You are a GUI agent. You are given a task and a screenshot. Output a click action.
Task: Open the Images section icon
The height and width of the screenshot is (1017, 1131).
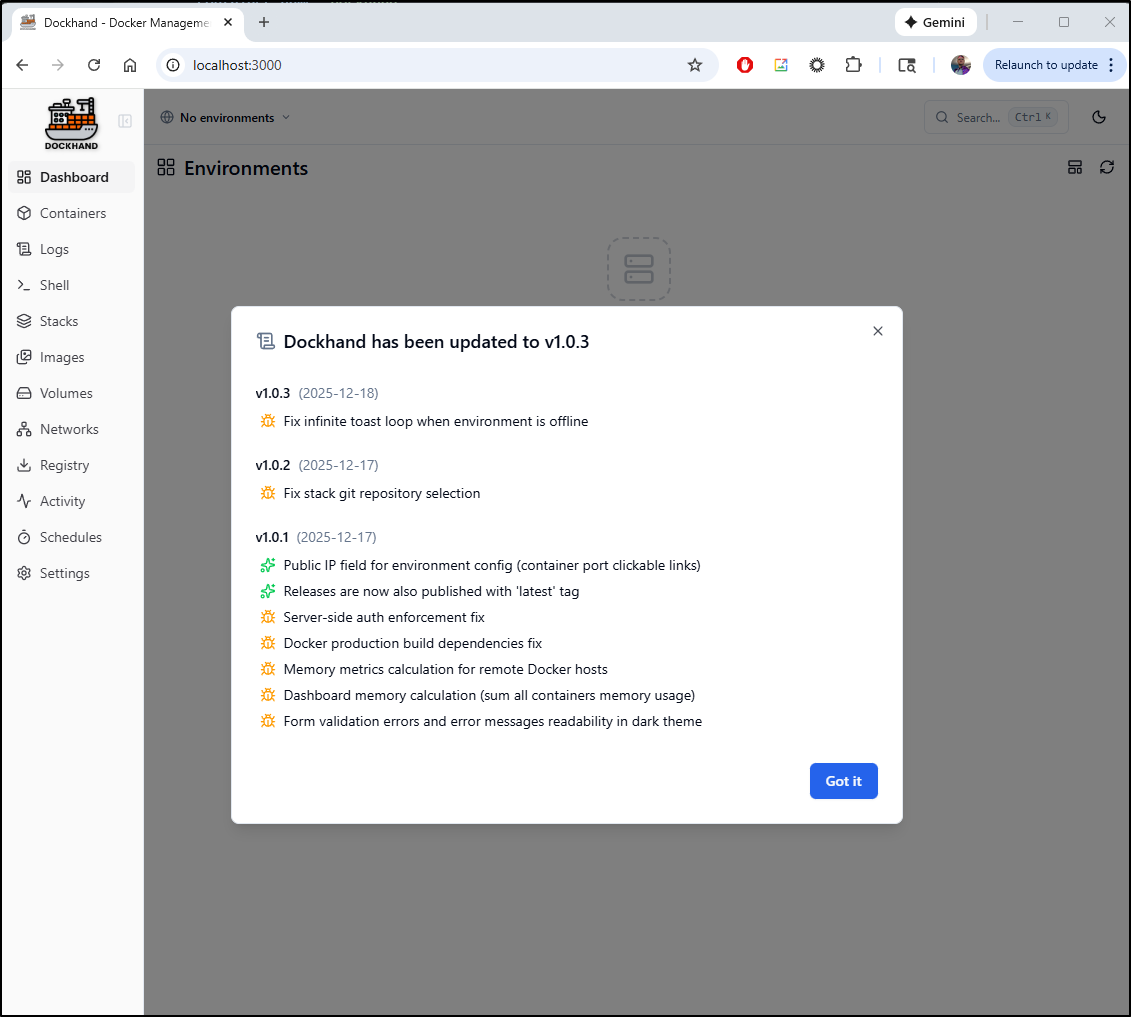(24, 357)
